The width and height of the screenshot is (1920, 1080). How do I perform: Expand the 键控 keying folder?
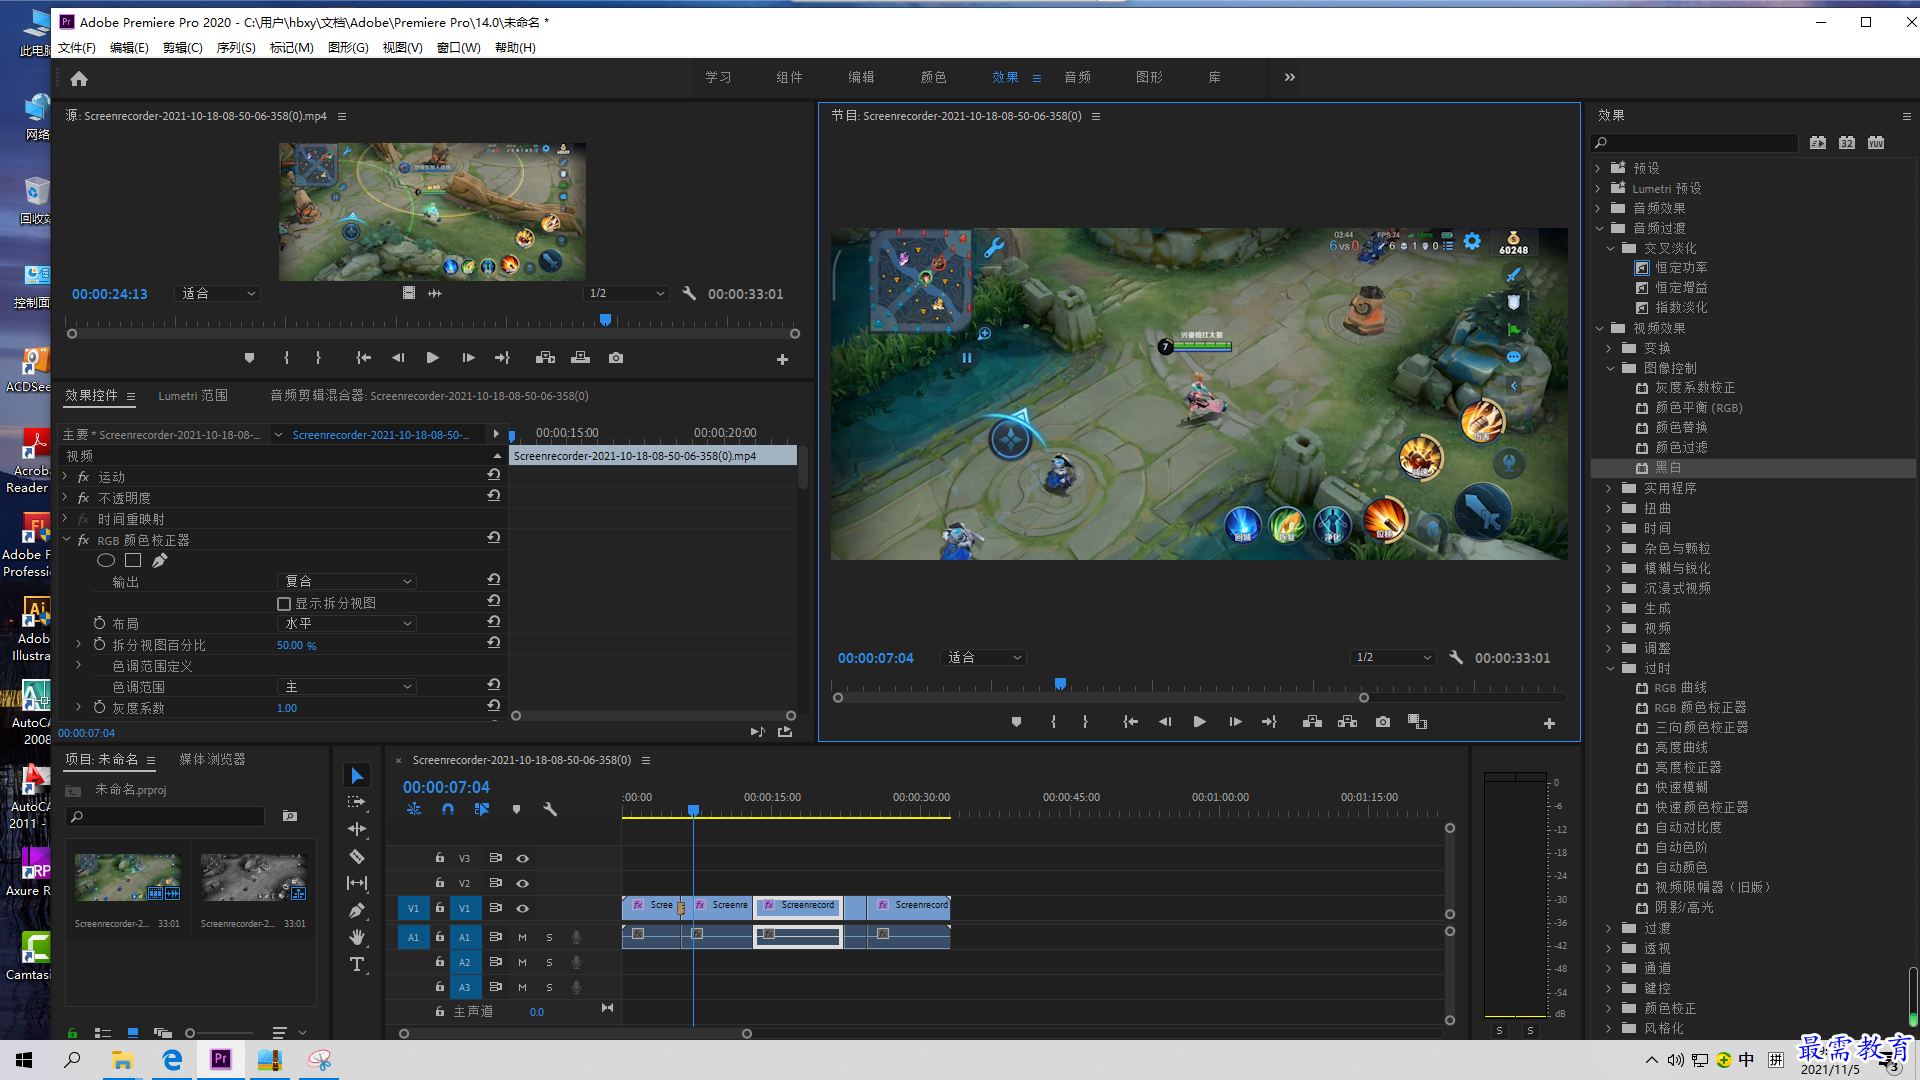[x=1610, y=988]
